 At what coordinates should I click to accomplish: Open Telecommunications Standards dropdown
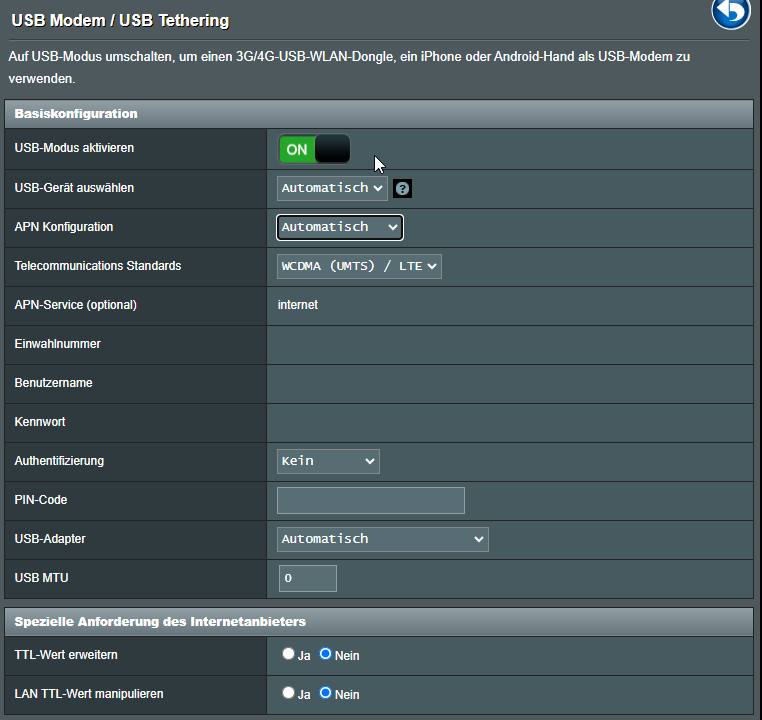pyautogui.click(x=359, y=266)
